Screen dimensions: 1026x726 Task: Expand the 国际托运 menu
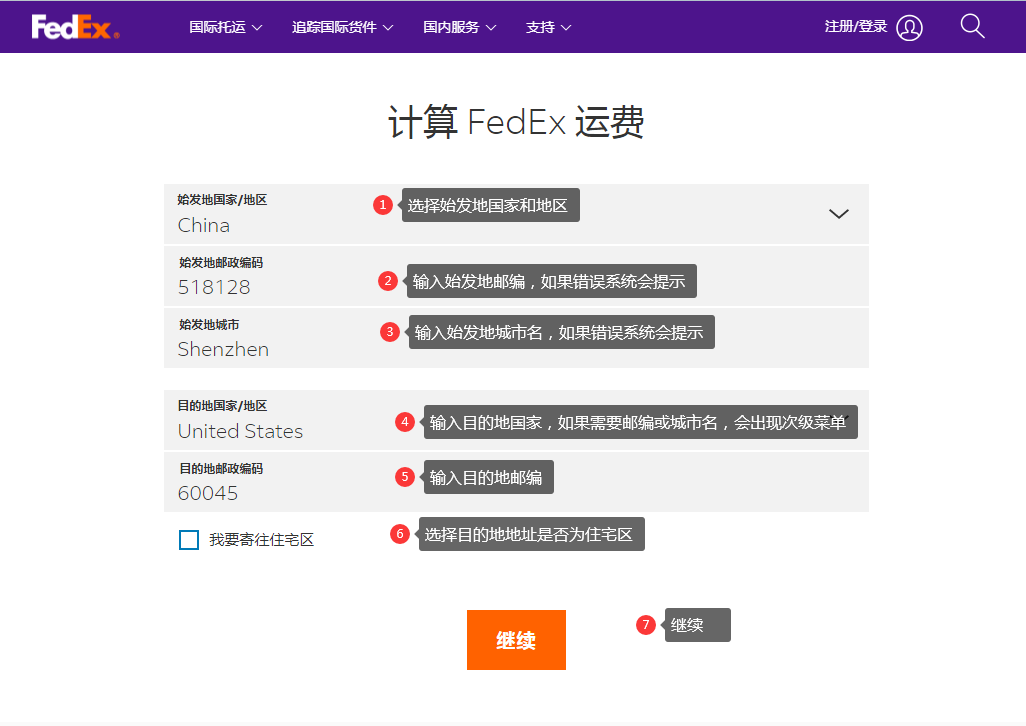(x=225, y=27)
